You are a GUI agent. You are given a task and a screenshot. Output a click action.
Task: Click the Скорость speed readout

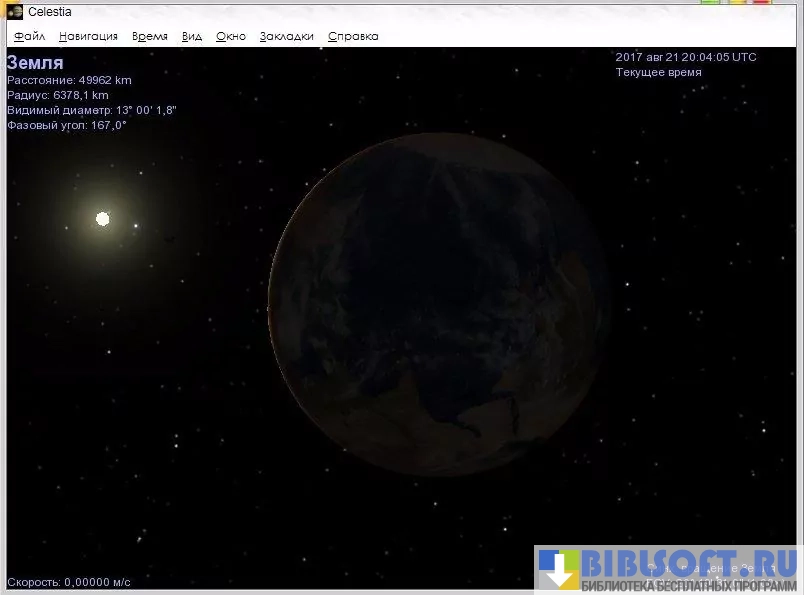click(x=69, y=581)
